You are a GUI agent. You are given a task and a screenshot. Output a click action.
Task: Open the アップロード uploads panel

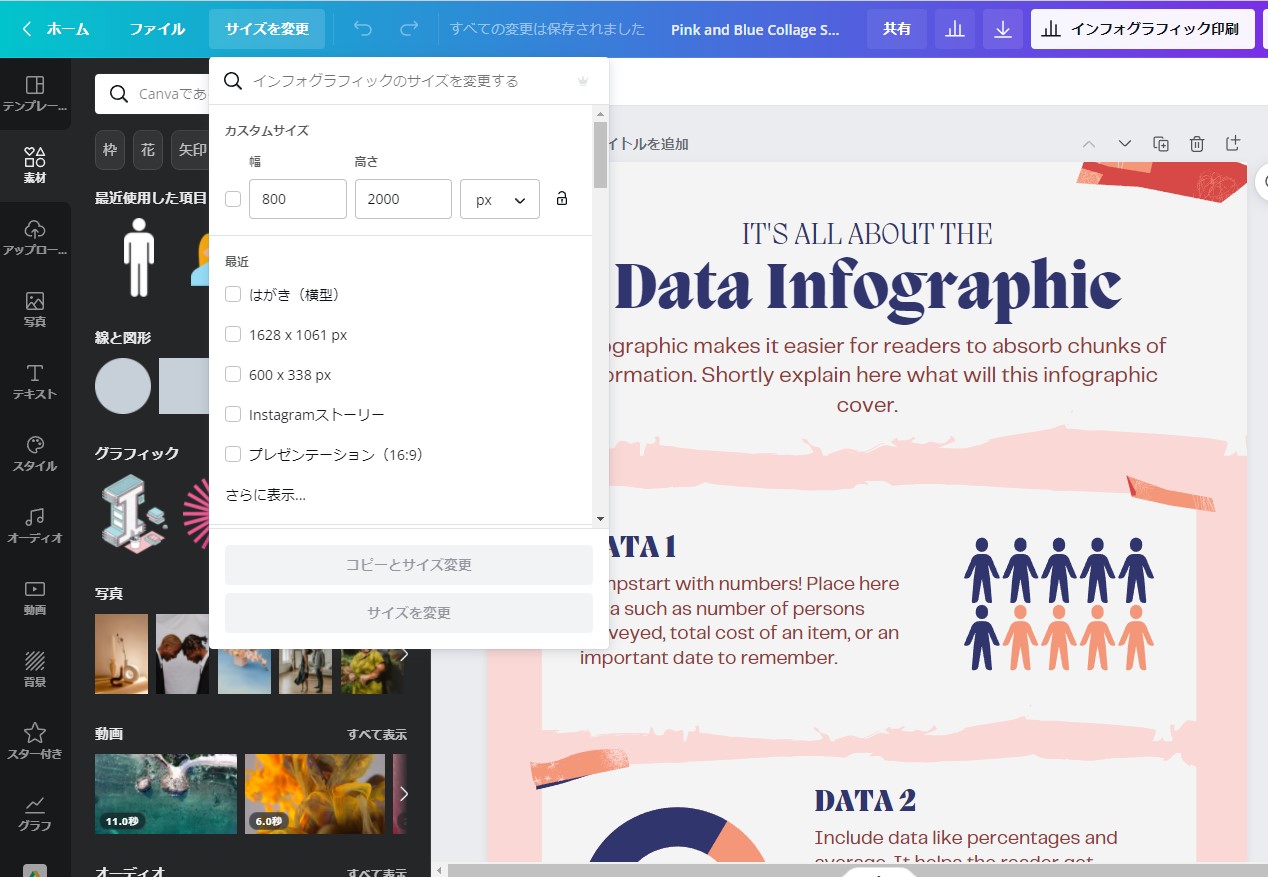click(x=35, y=238)
